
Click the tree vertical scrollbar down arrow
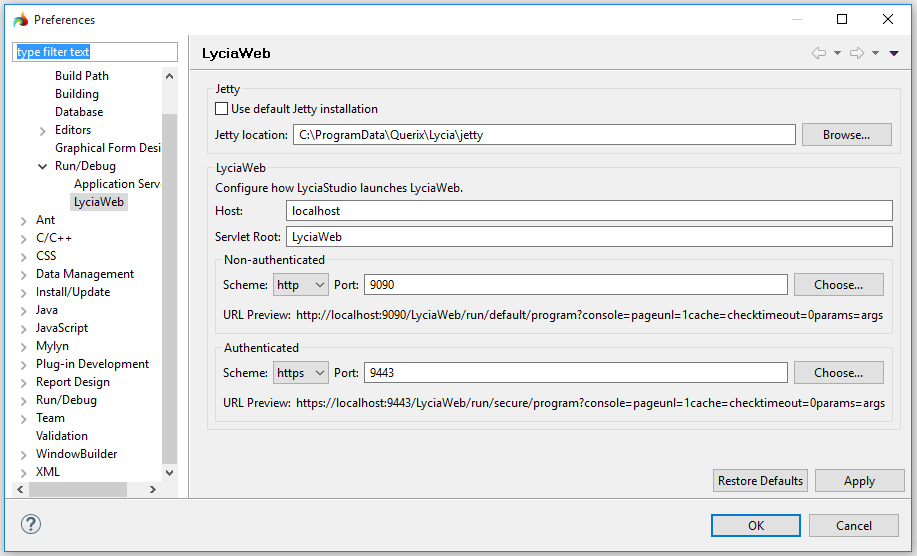[169, 472]
